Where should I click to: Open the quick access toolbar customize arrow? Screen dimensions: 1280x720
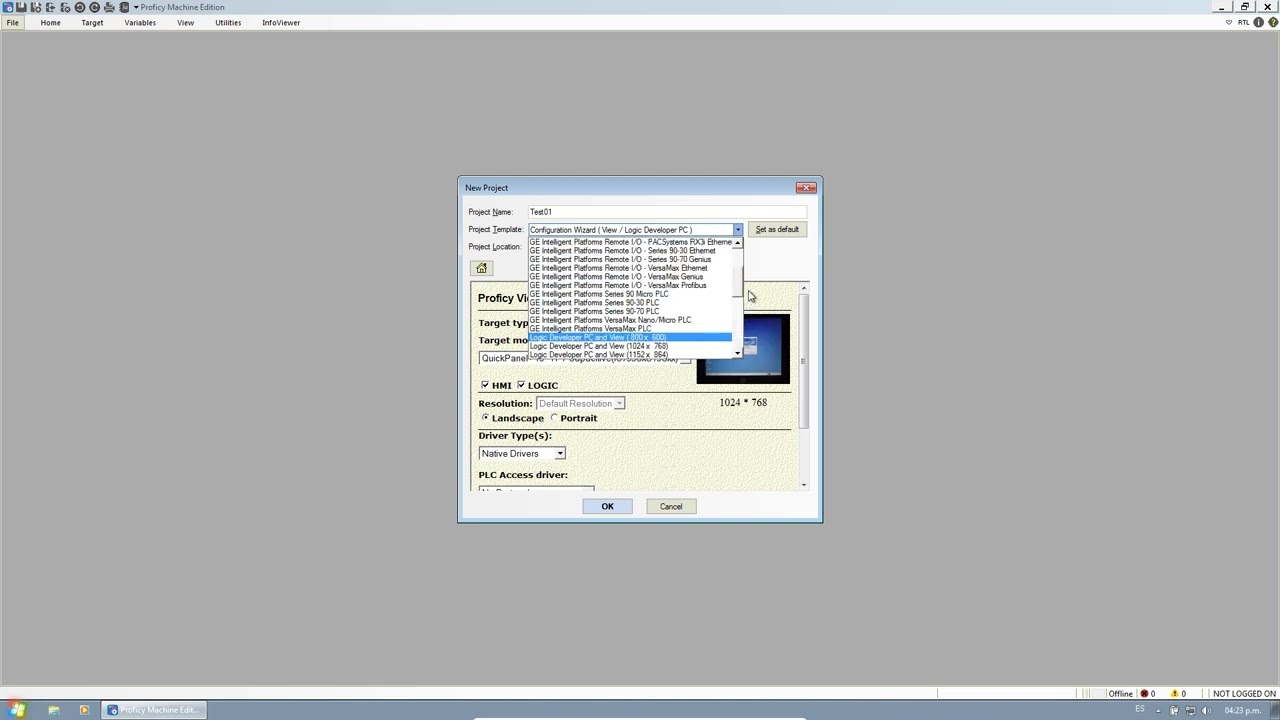[135, 7]
